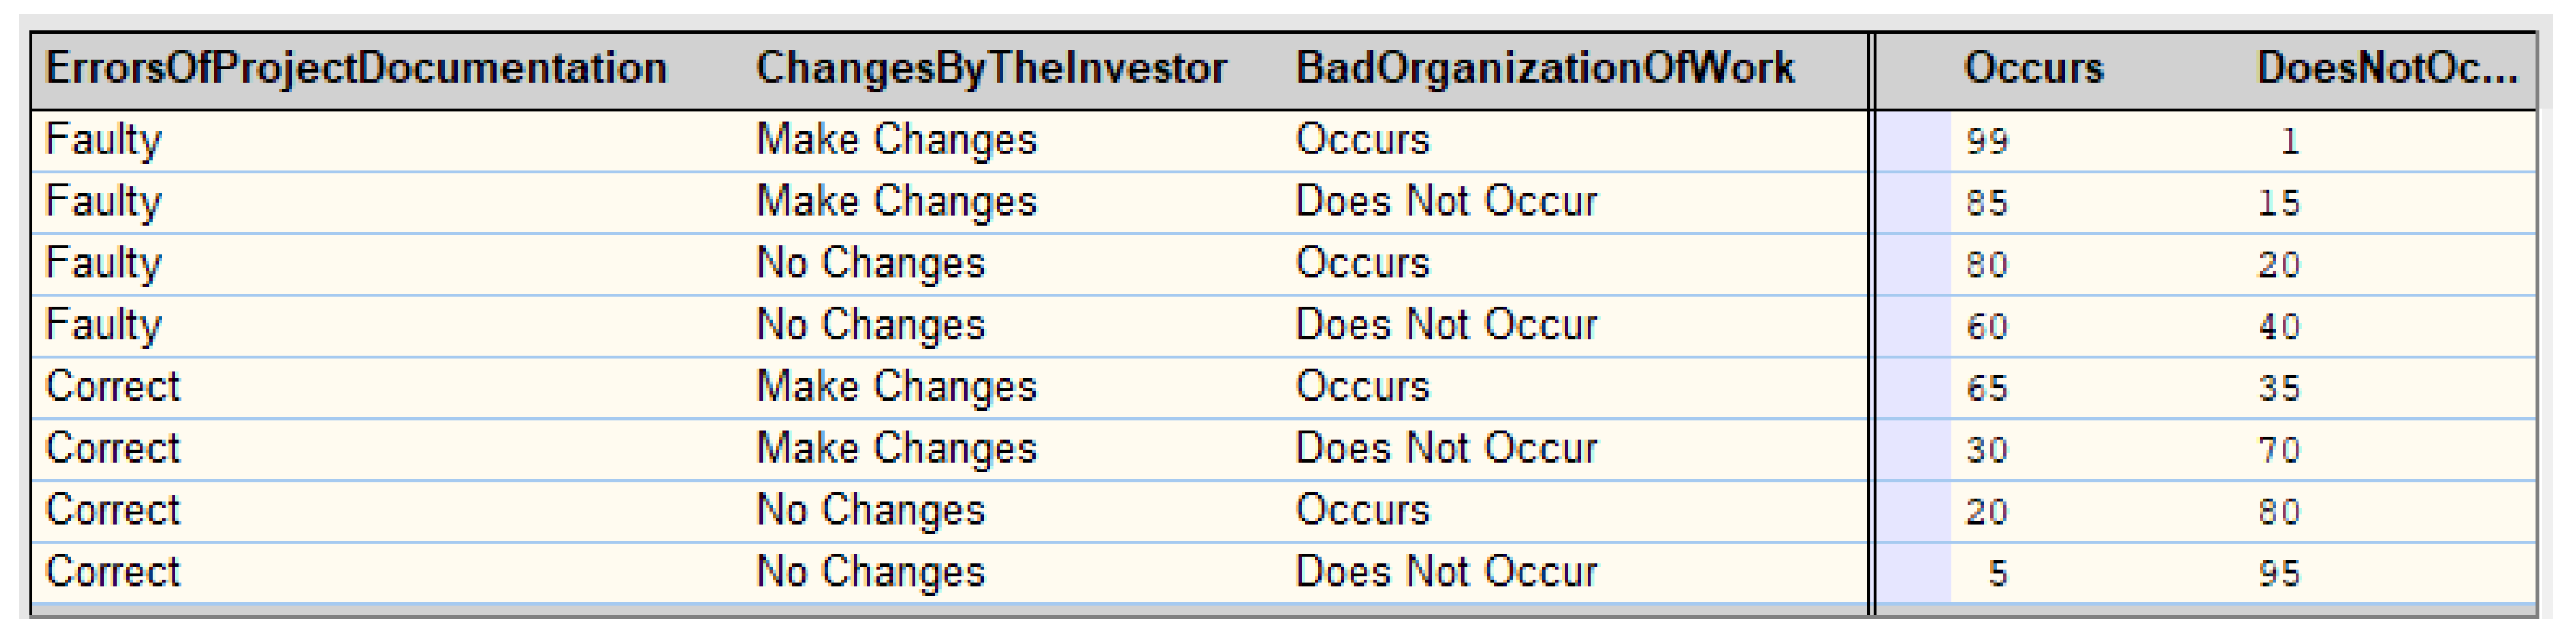The image size is (2576, 643).
Task: Click Does Not Occur in the second row
Action: (1446, 201)
